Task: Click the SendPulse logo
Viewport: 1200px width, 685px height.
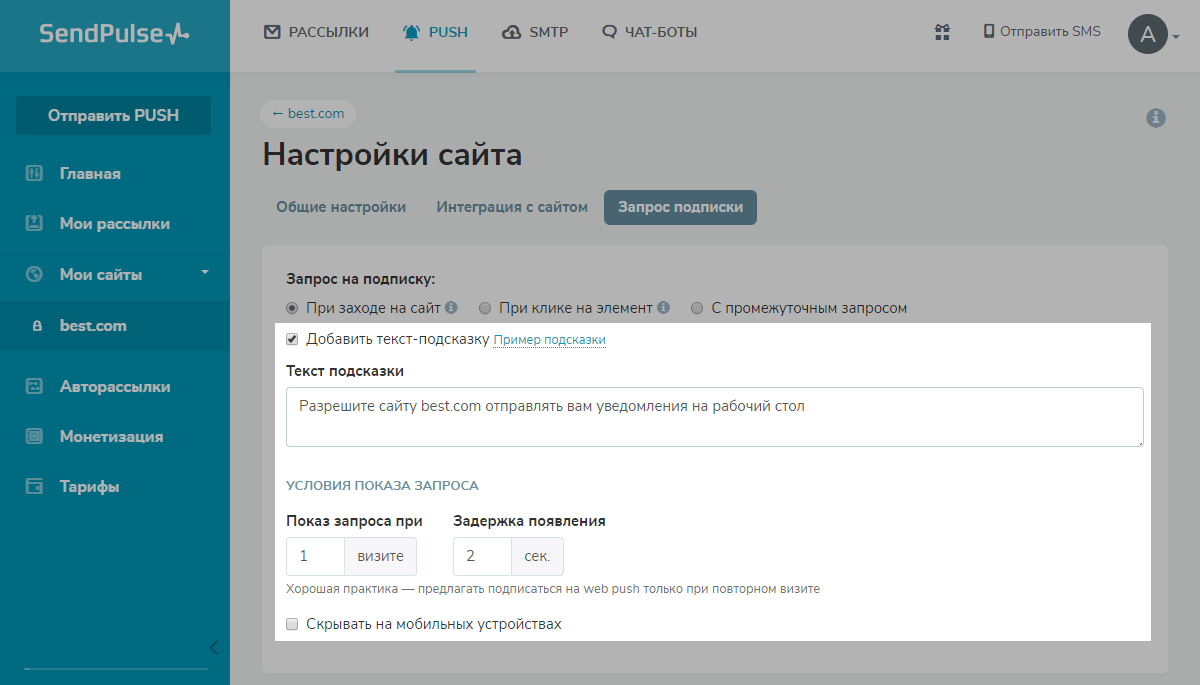Action: (x=114, y=34)
